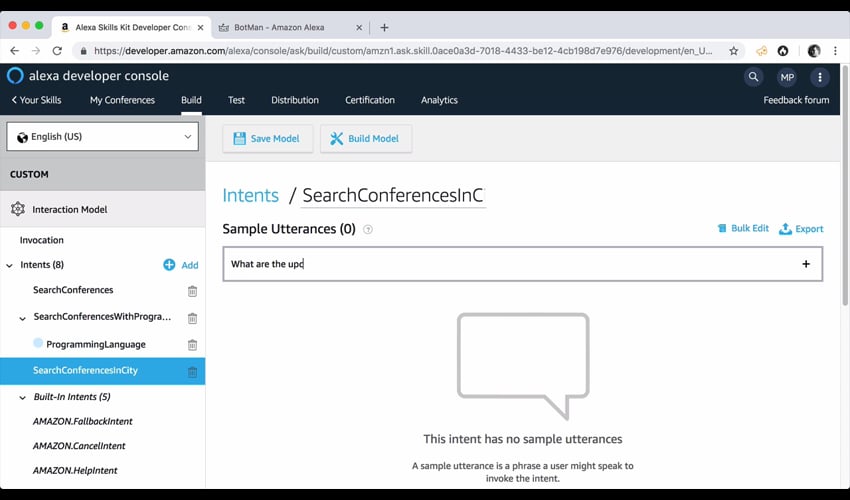Click the My Conferences skill name
The height and width of the screenshot is (500, 850).
122,100
